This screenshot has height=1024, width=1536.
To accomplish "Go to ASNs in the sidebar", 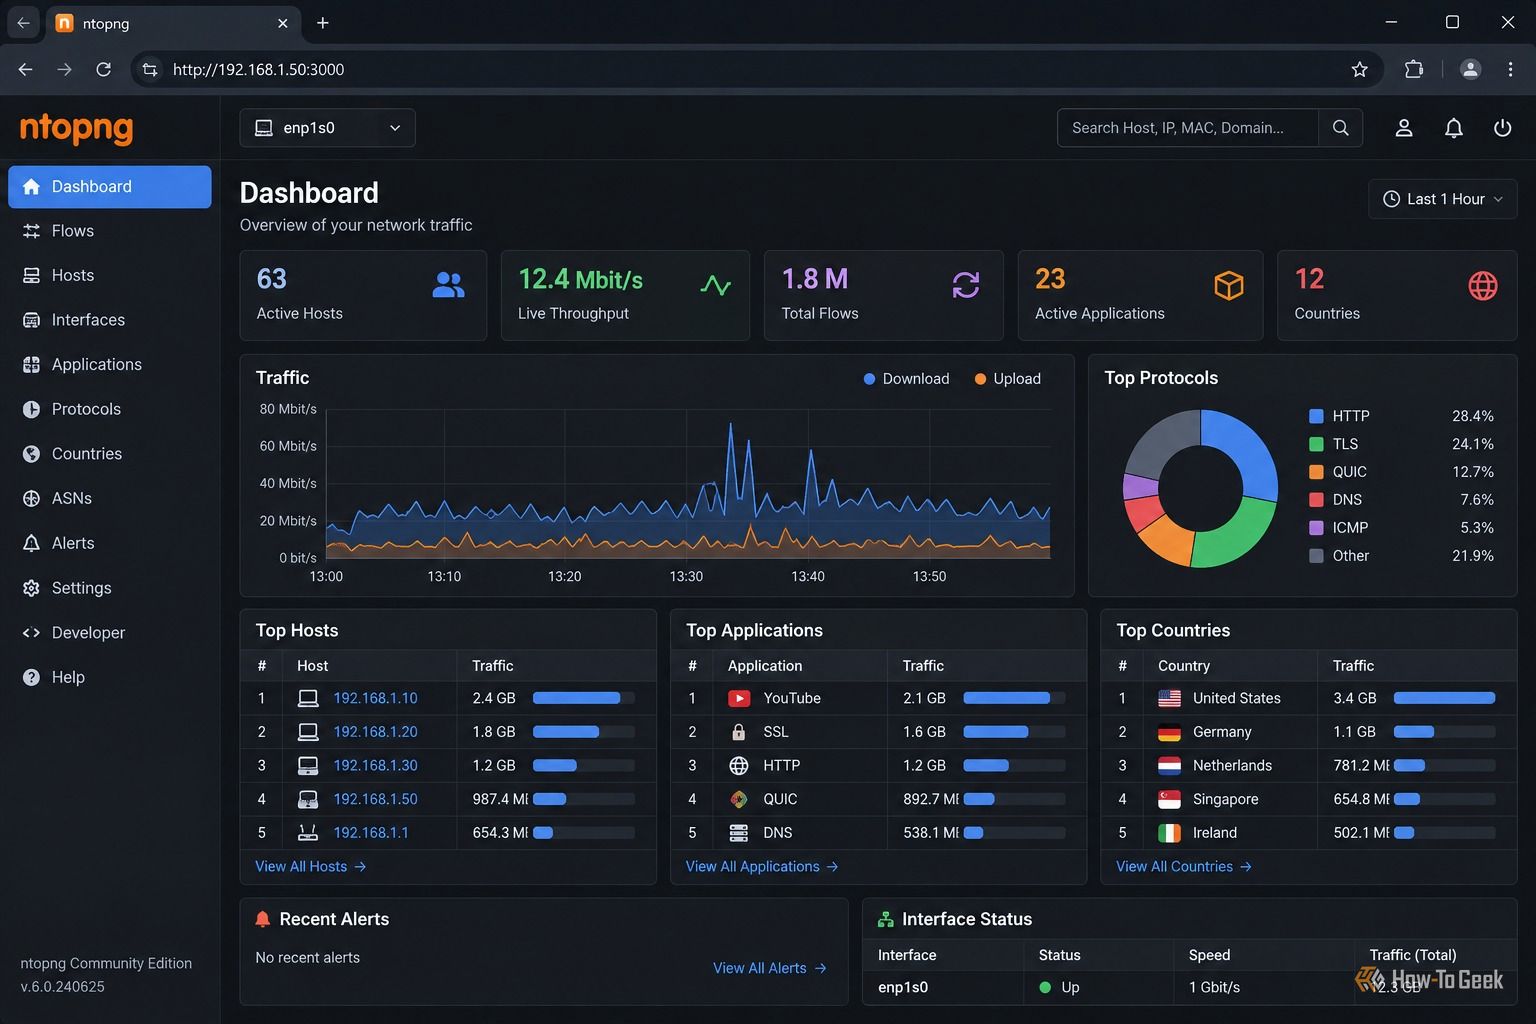I will pyautogui.click(x=110, y=498).
